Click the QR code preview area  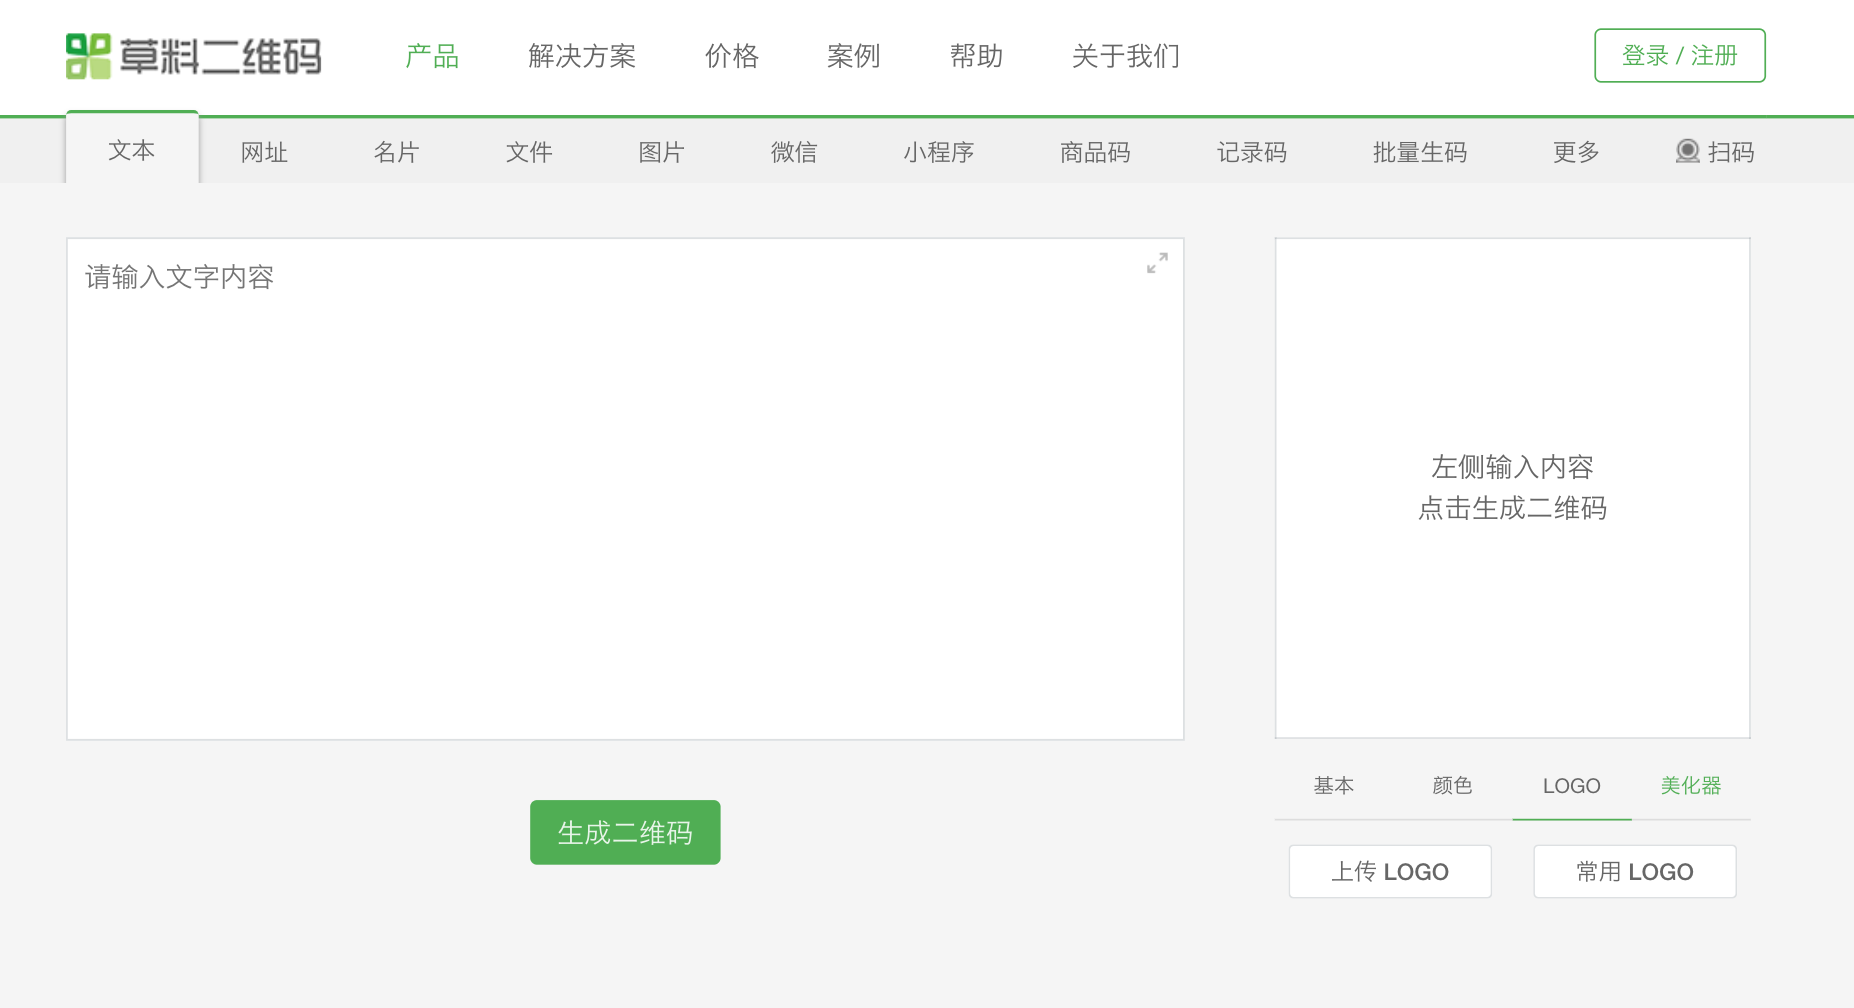click(1512, 488)
